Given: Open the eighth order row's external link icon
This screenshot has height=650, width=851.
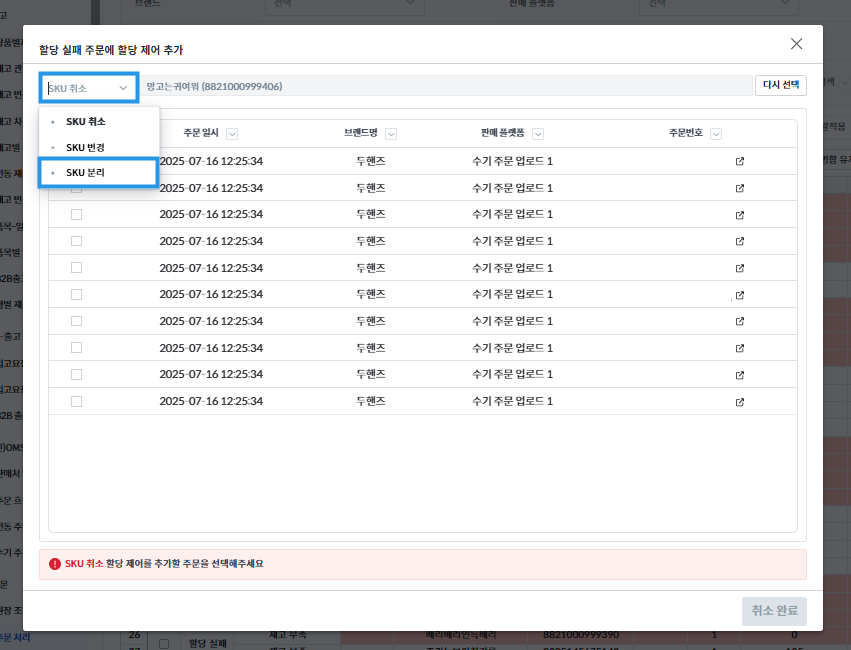Looking at the screenshot, I should 739,348.
